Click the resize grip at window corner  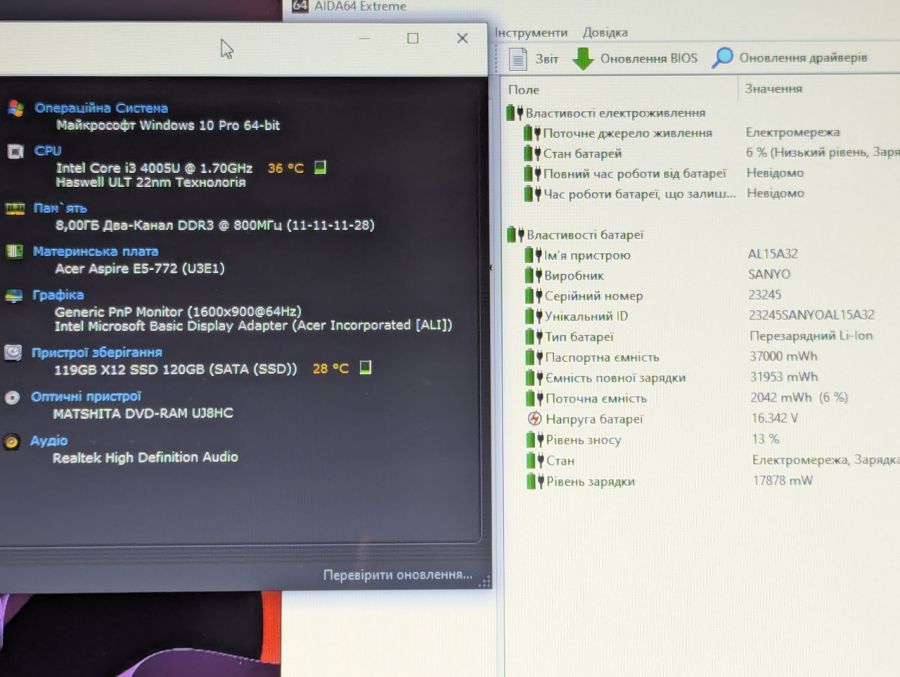pos(484,582)
